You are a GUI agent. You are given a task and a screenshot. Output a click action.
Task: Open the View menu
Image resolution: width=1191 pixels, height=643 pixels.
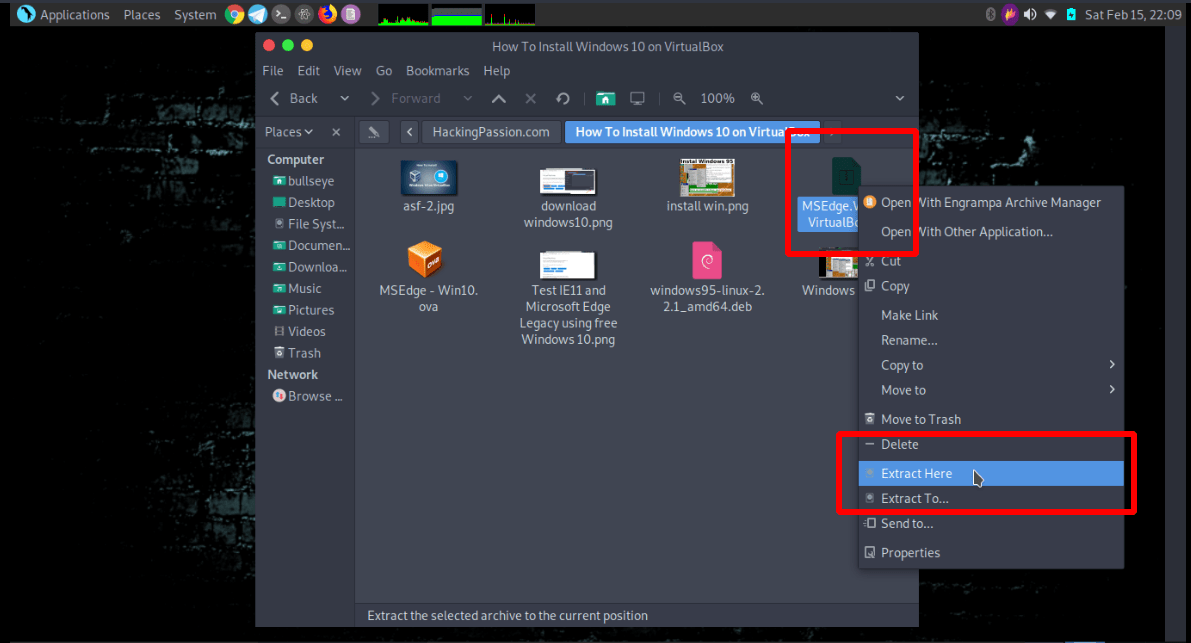pos(347,71)
